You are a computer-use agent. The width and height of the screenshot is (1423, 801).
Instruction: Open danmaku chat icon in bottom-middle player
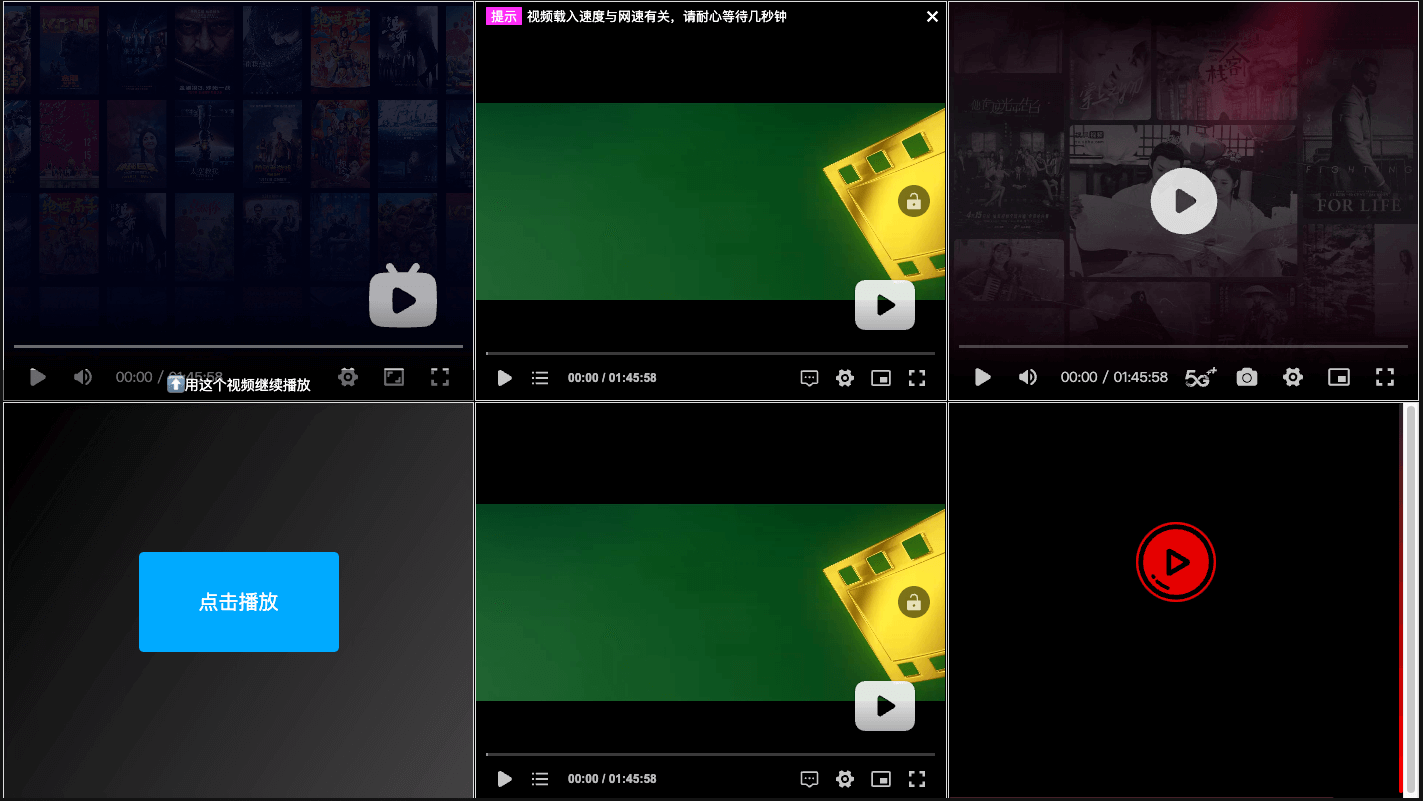tap(810, 779)
